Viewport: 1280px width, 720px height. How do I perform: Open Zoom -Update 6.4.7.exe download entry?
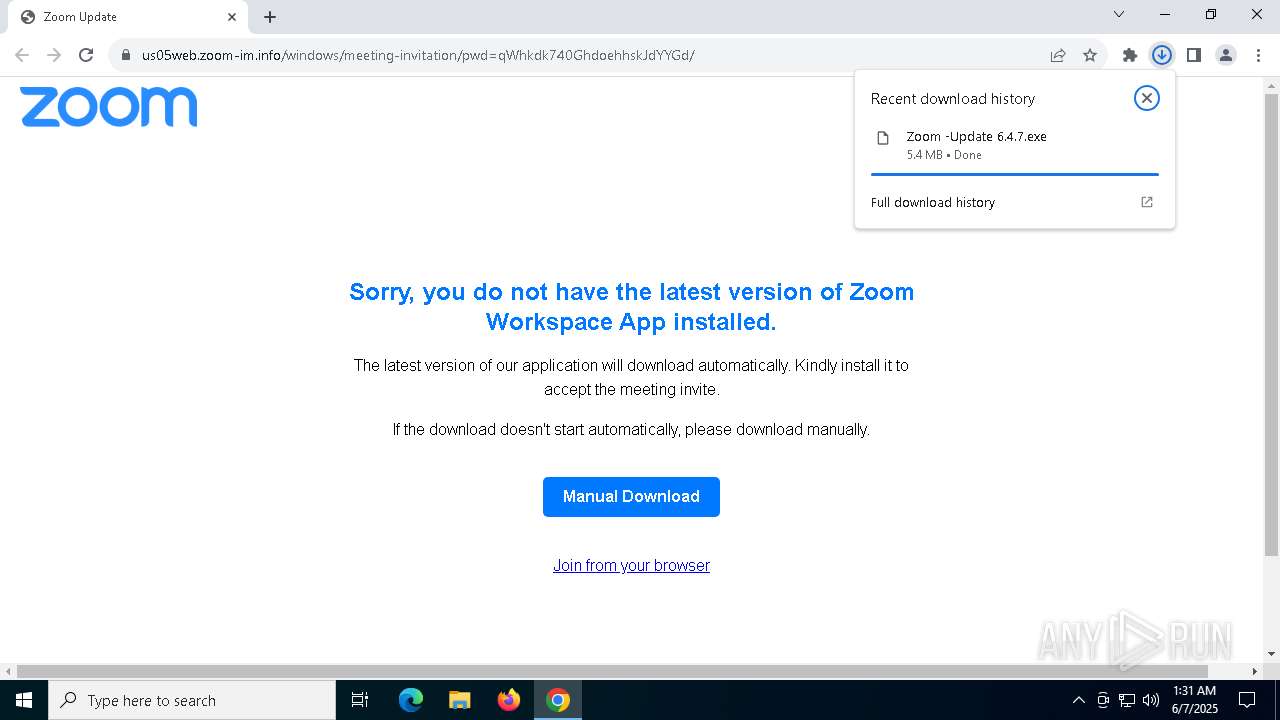(1014, 145)
